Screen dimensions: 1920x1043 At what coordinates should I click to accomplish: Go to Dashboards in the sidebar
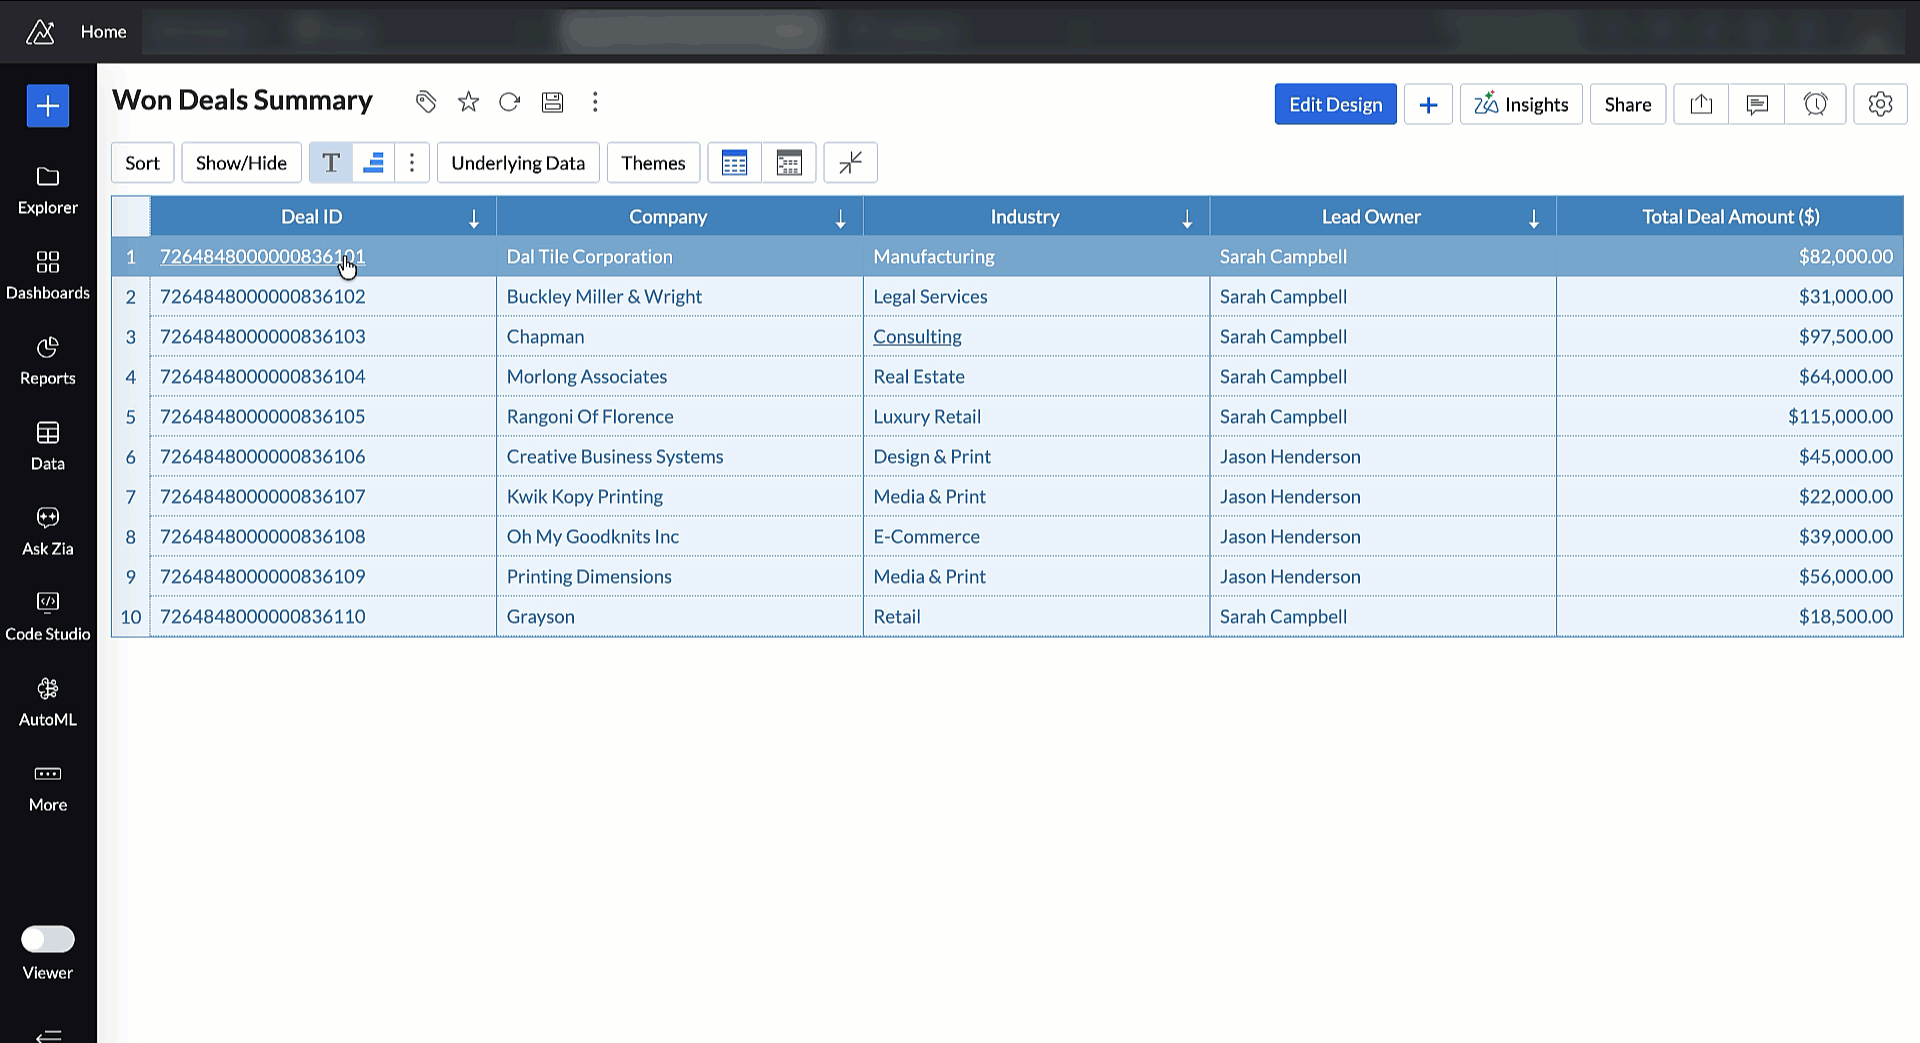coord(48,275)
